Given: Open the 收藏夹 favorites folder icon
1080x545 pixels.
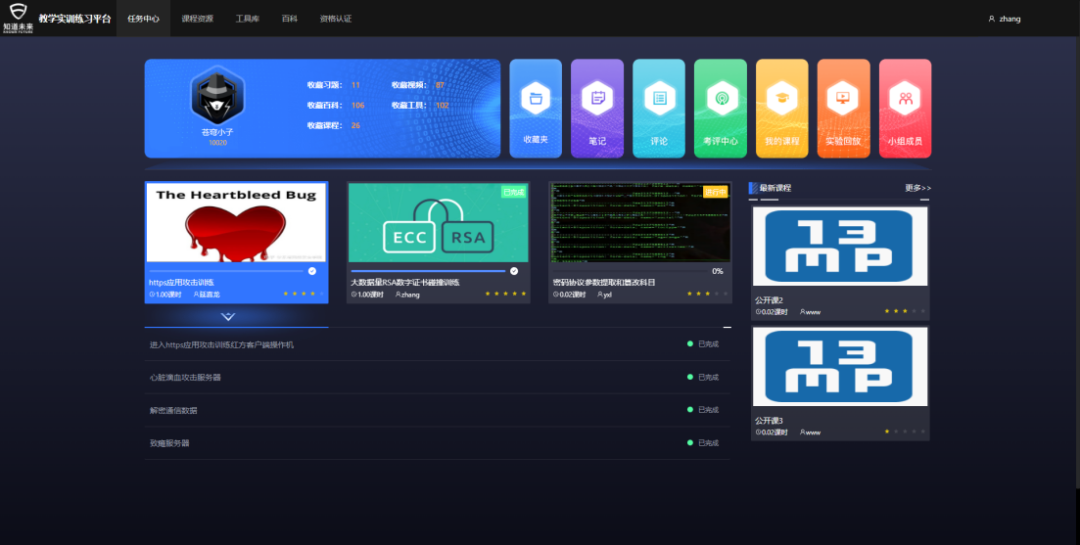Looking at the screenshot, I should [535, 100].
